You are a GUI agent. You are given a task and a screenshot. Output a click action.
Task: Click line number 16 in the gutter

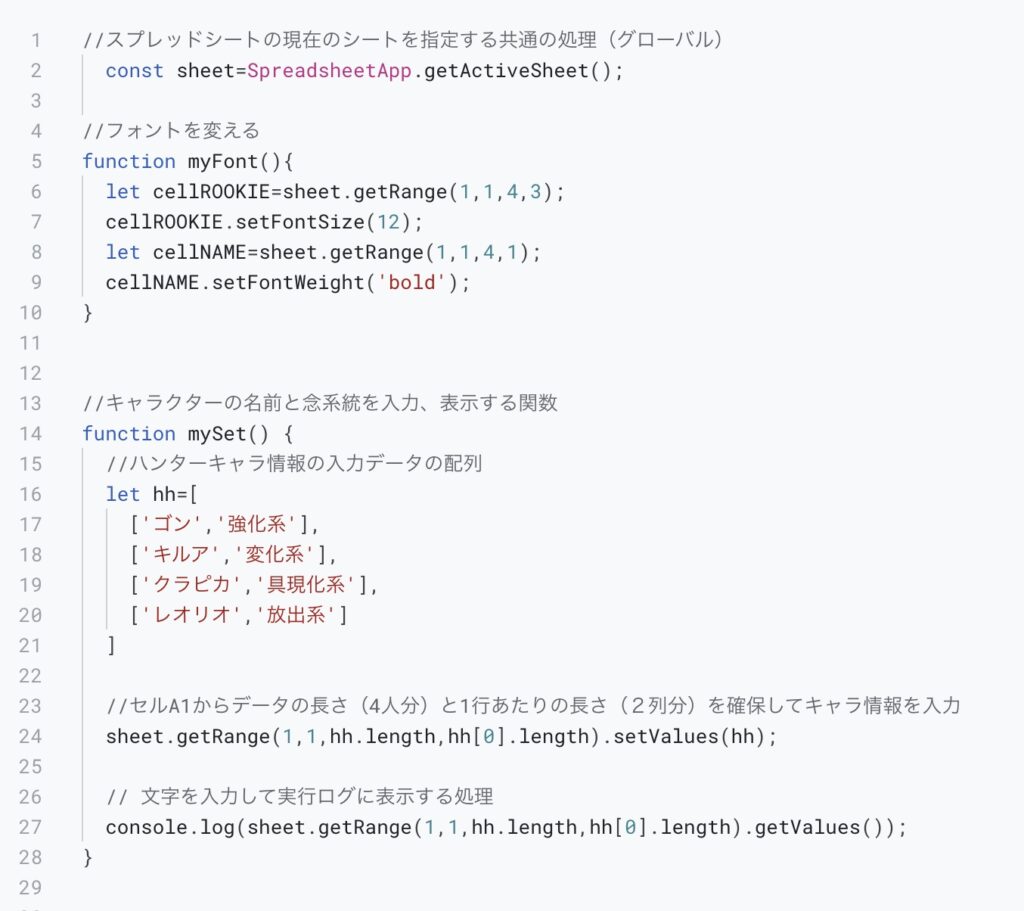pos(31,494)
